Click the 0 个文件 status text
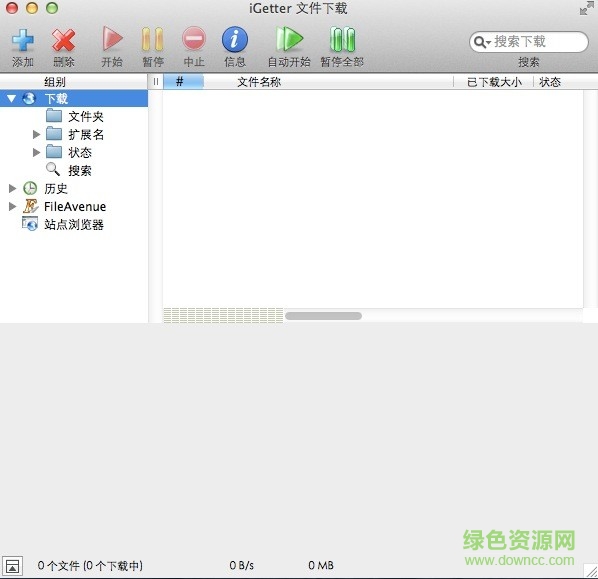This screenshot has height=579, width=598. [90, 565]
